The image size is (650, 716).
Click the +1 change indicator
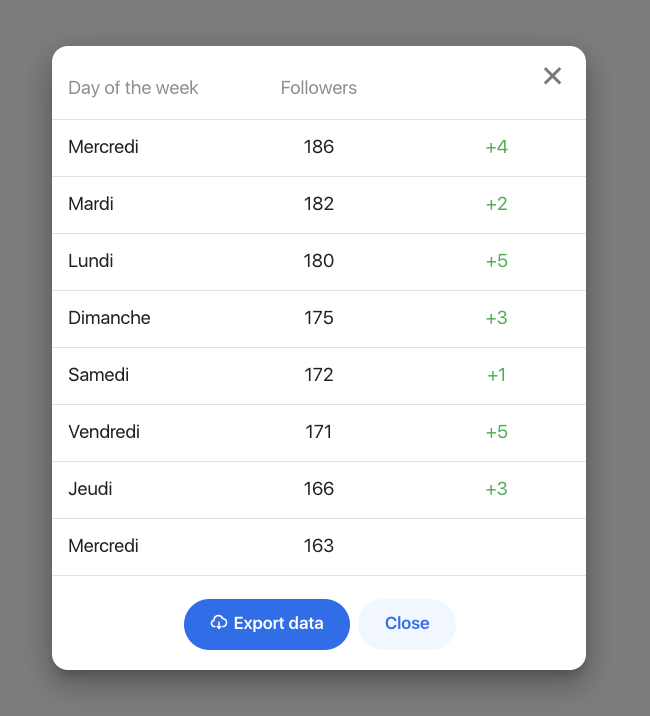pyautogui.click(x=497, y=375)
